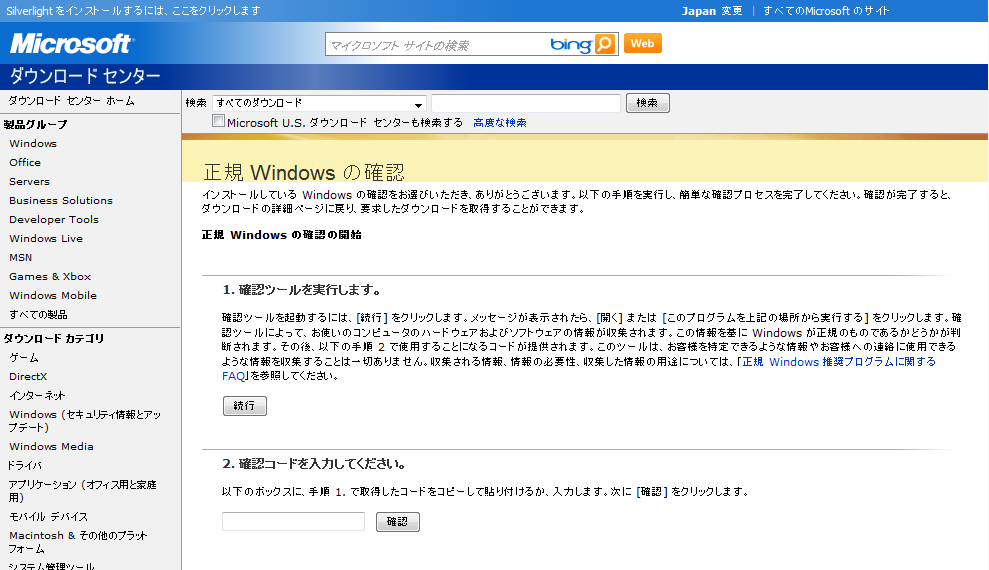Open the インターネット download category
Screen dimensions: 989x570
point(37,395)
